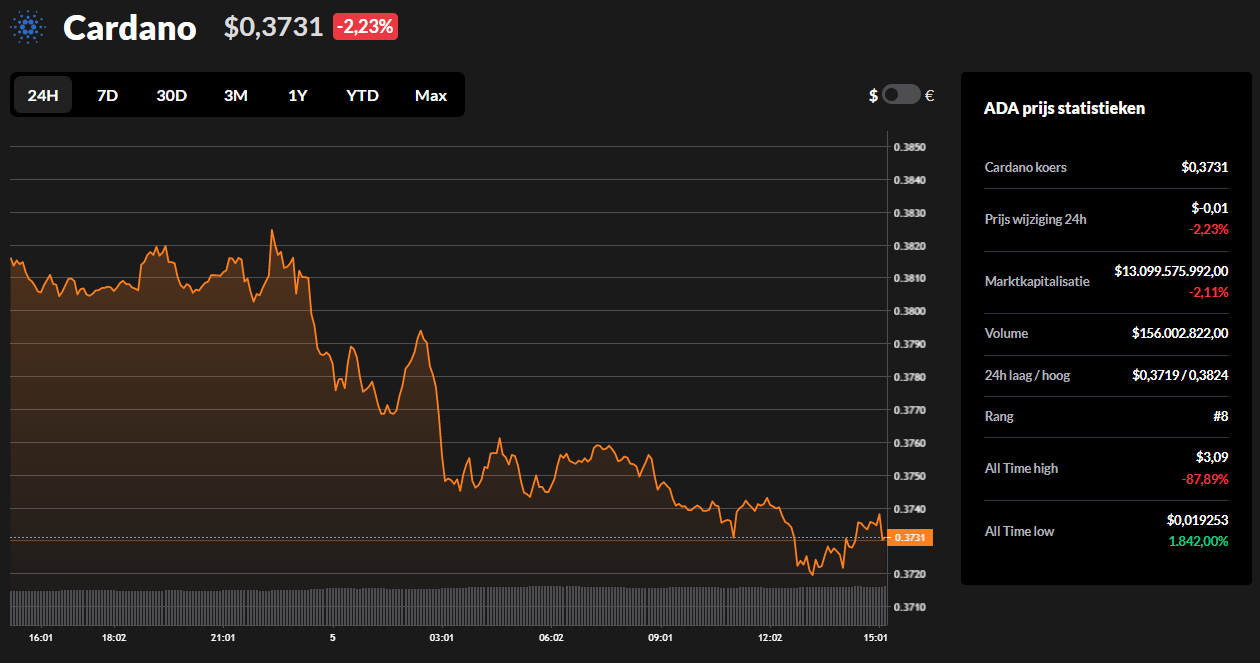Show the 30D price chart
This screenshot has width=1260, height=663.
(x=171, y=95)
